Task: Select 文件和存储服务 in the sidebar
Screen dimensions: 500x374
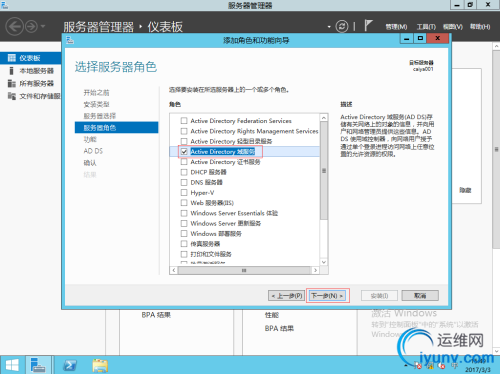Action: tap(40, 96)
